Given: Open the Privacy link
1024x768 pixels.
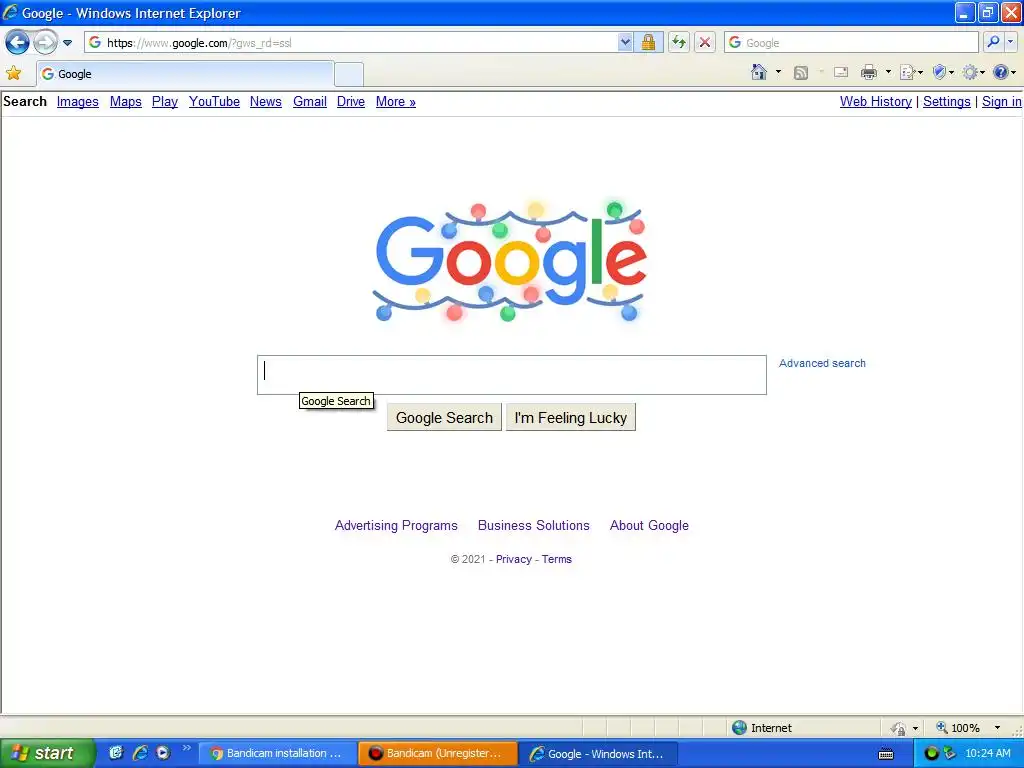Looking at the screenshot, I should coord(514,560).
